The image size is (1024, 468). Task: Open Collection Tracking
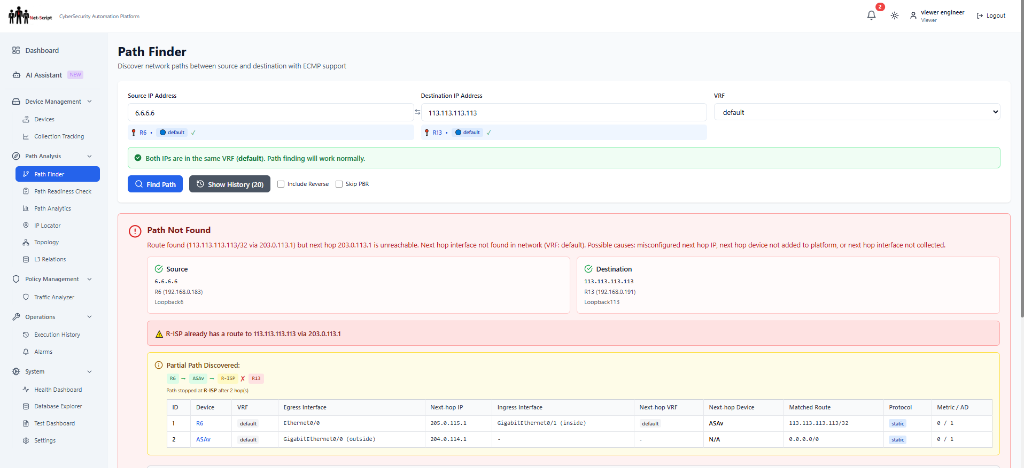(x=59, y=136)
